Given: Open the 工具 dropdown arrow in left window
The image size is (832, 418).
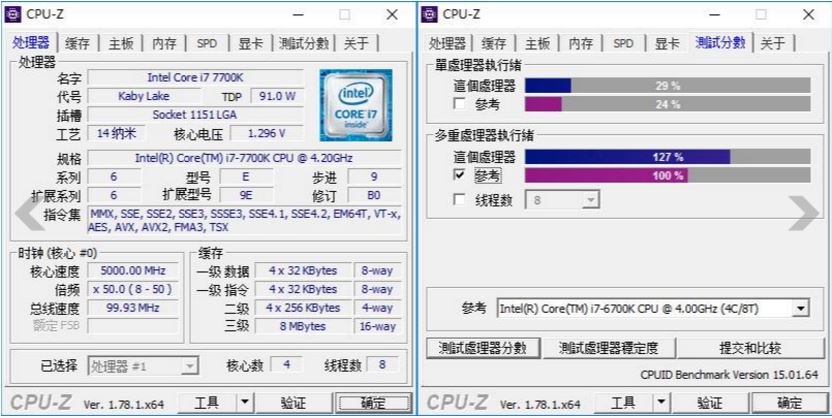Looking at the screenshot, I should pos(244,402).
